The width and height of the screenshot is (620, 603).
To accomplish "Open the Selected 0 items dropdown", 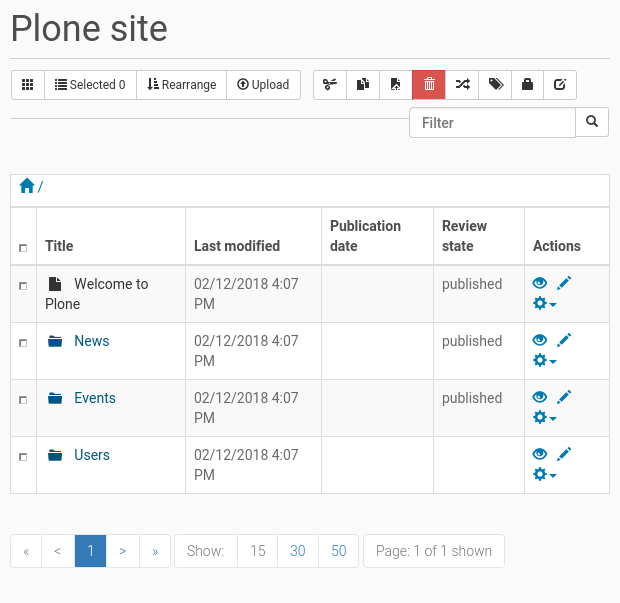I will point(90,85).
